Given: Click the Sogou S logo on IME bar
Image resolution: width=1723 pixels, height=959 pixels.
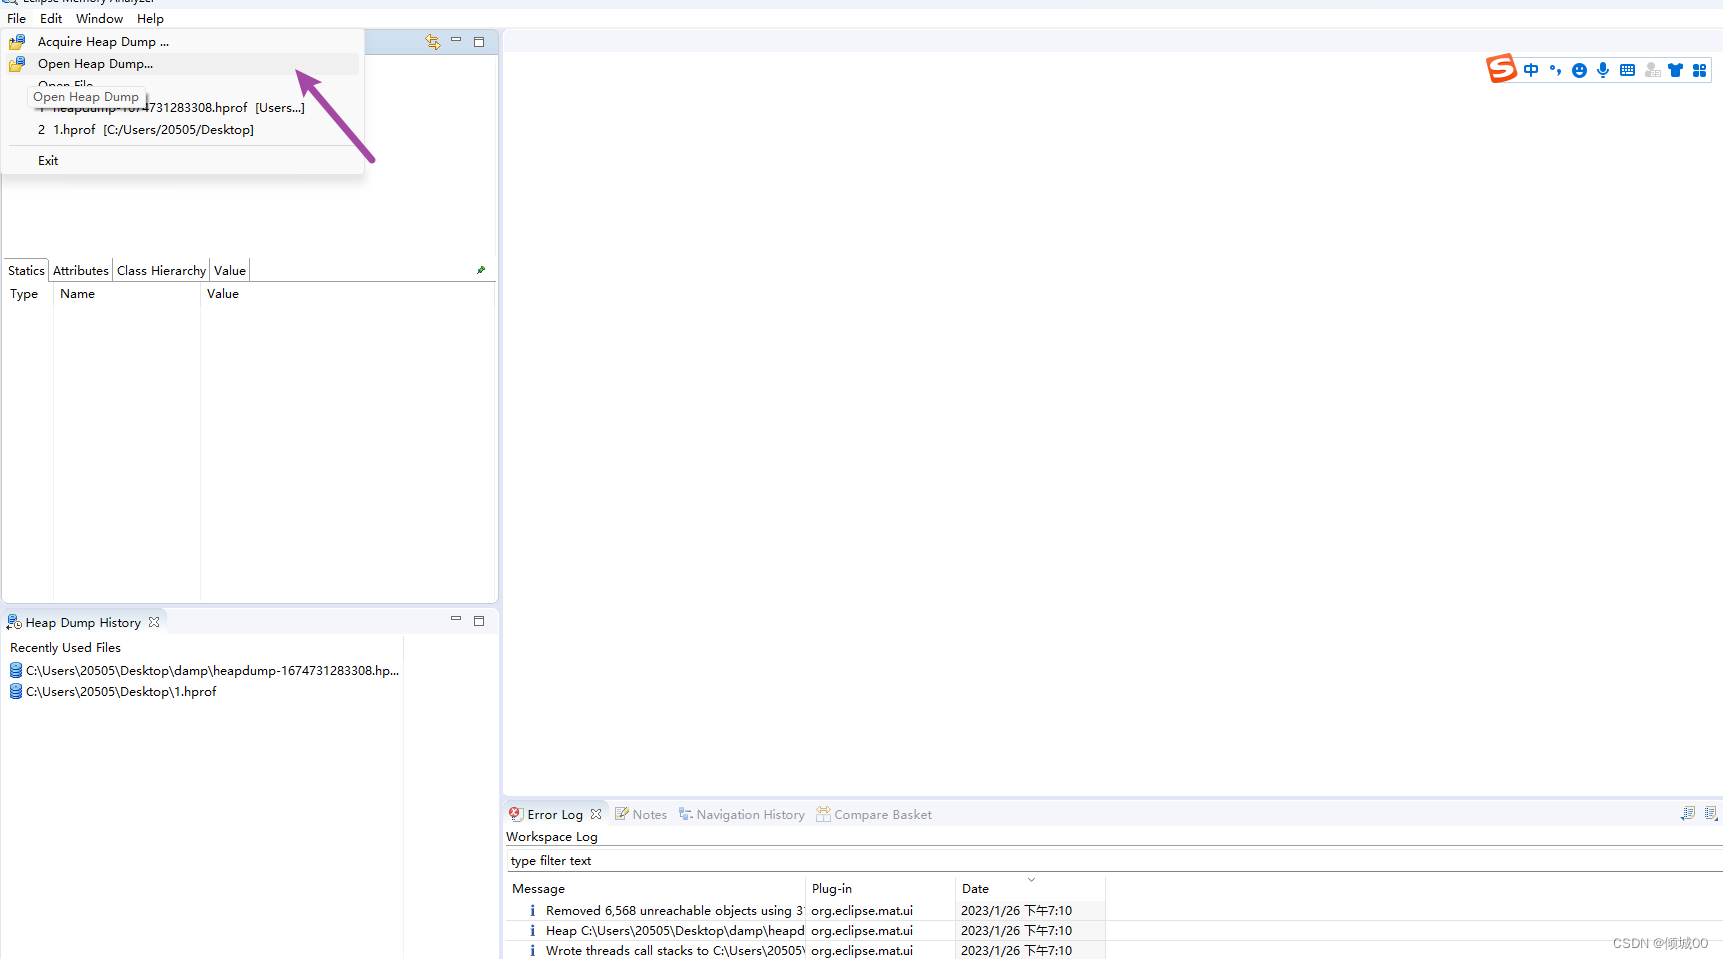Looking at the screenshot, I should click(1501, 68).
